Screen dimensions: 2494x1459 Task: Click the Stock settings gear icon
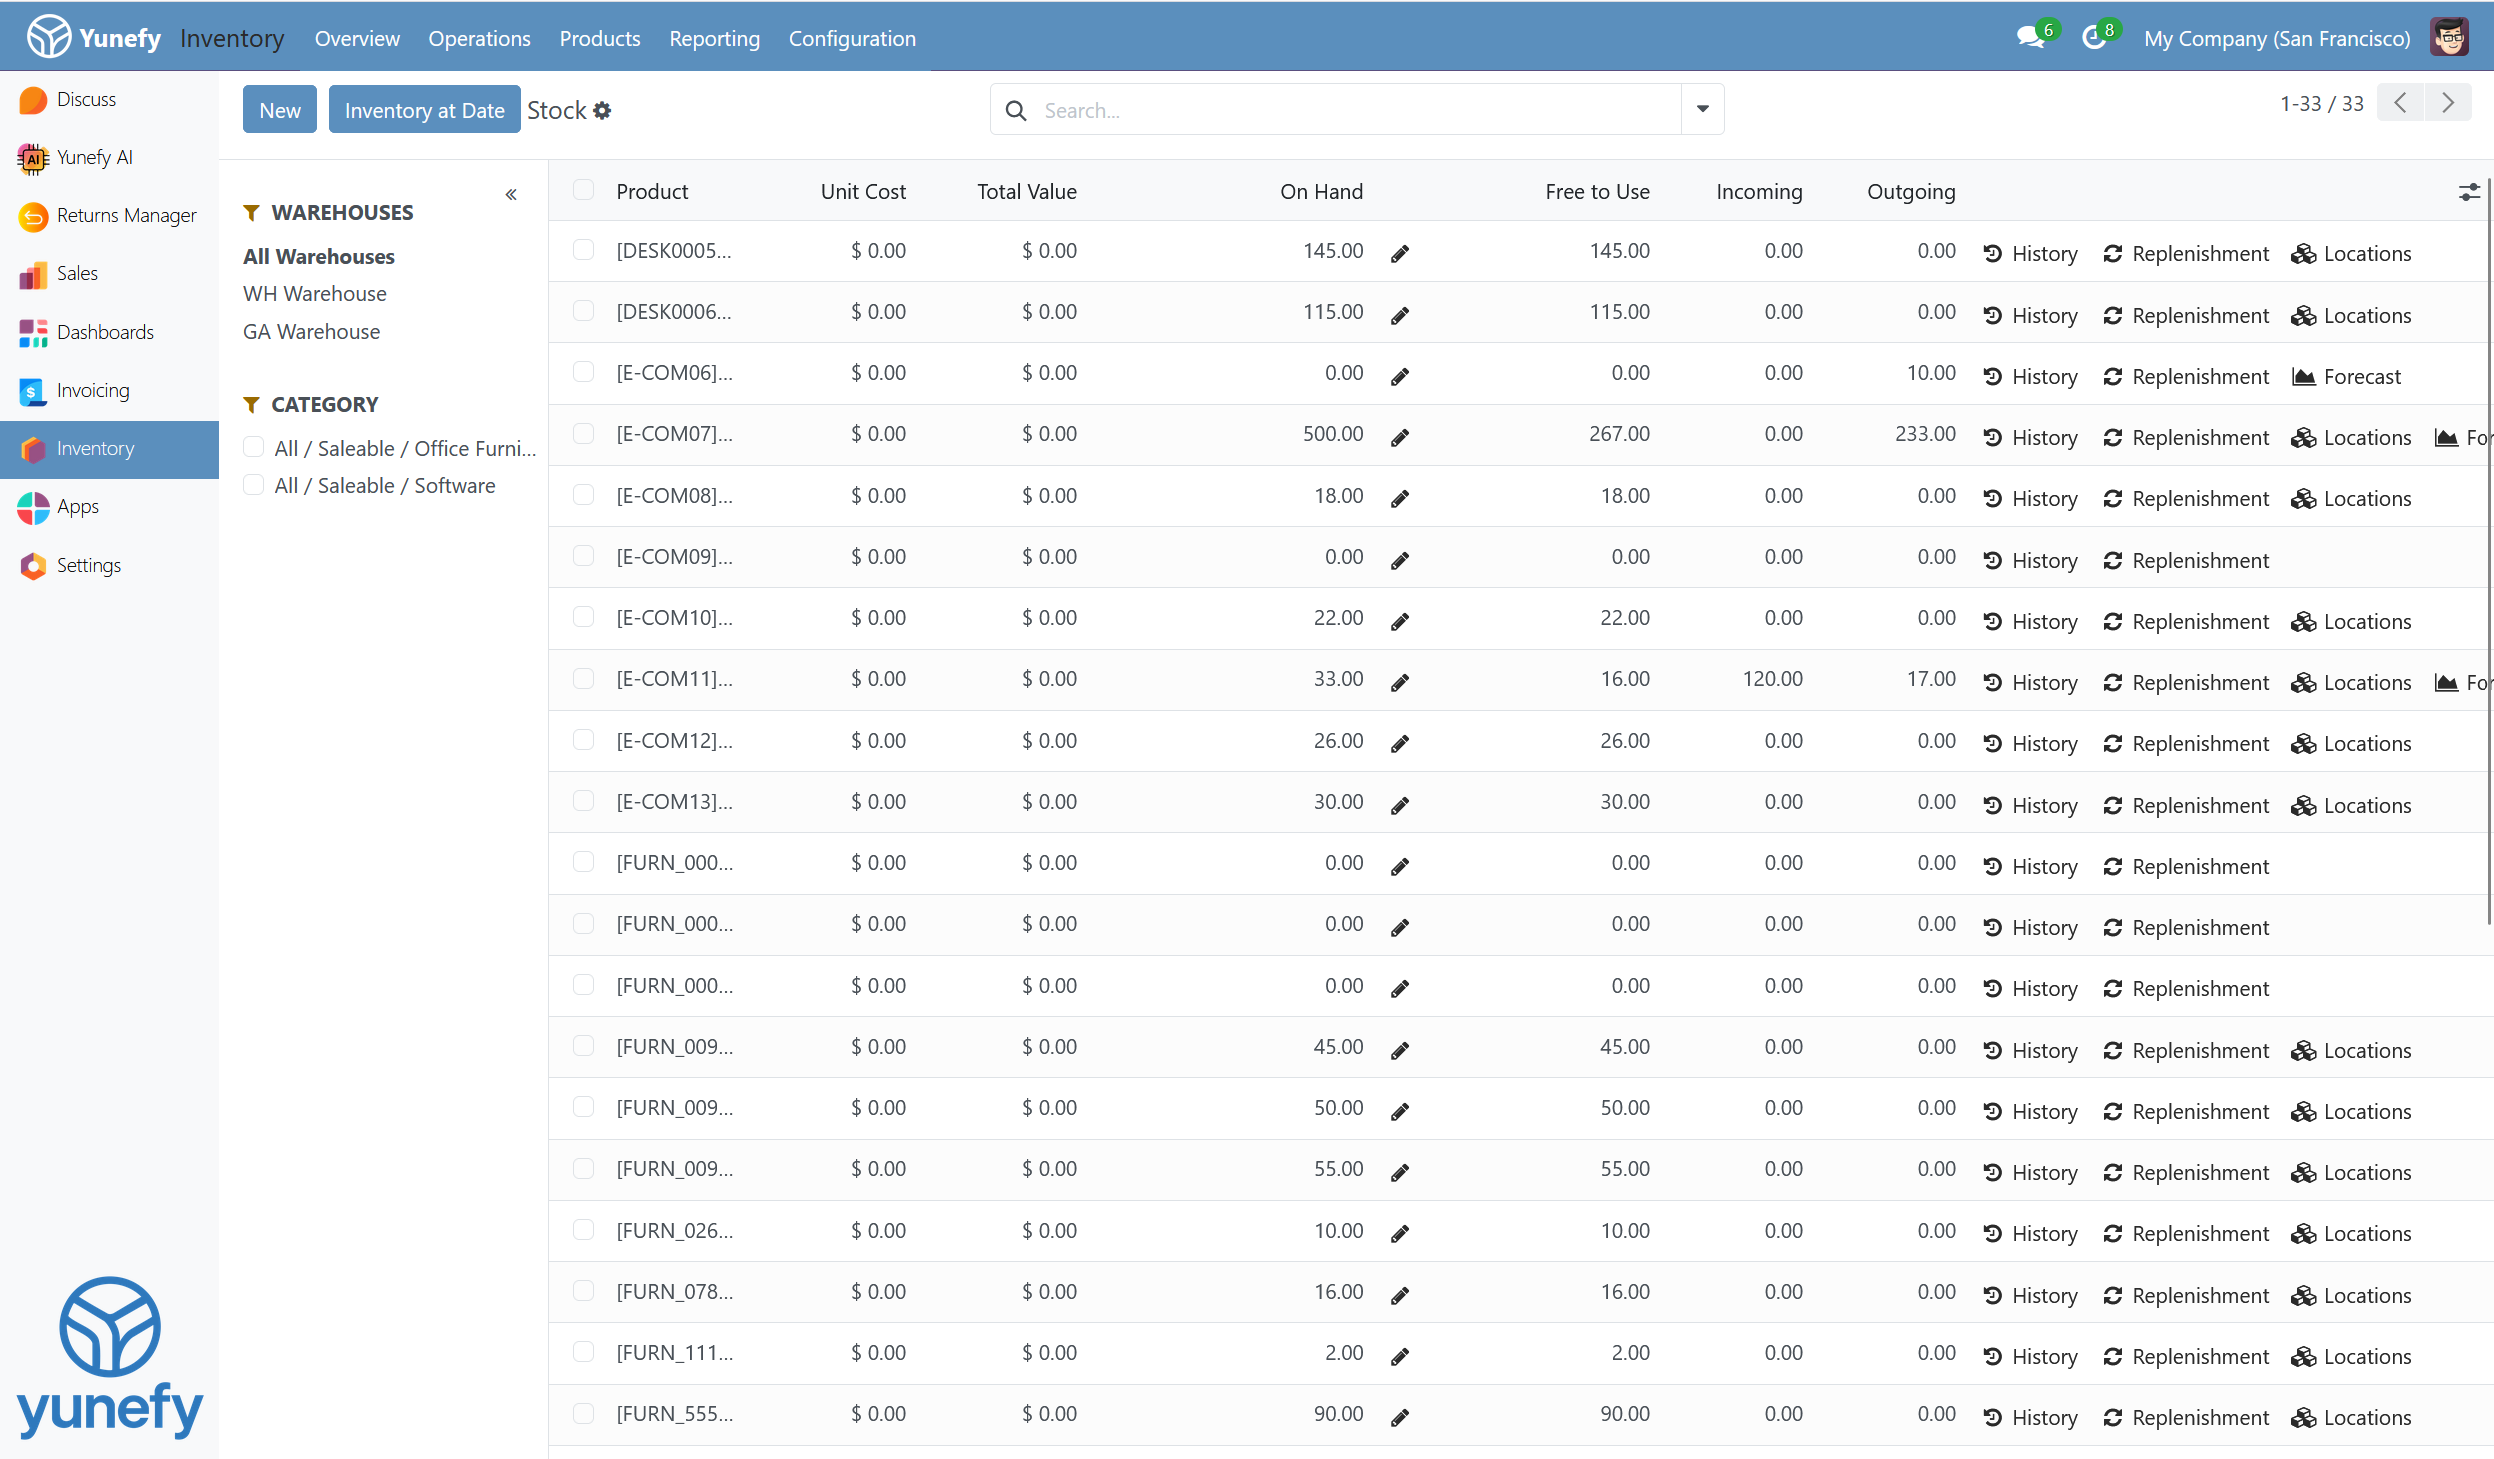tap(602, 111)
